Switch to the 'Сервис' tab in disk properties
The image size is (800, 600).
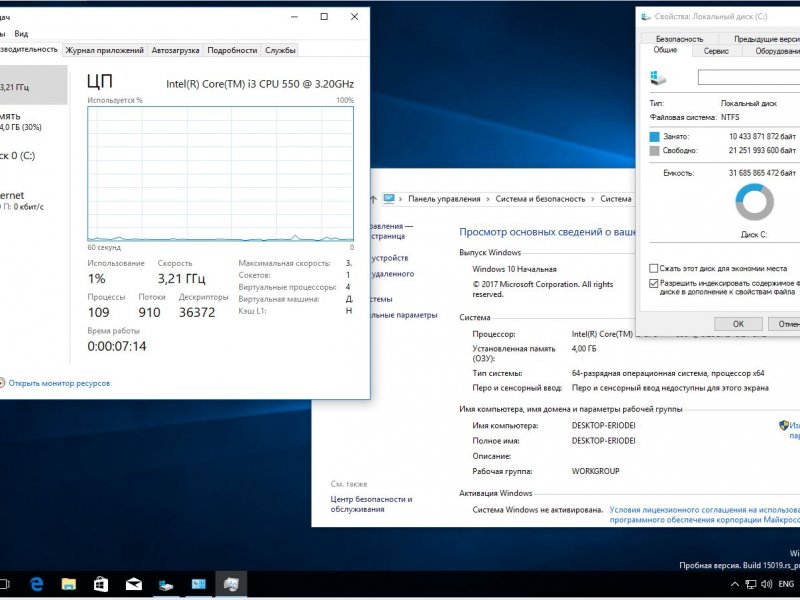[716, 51]
